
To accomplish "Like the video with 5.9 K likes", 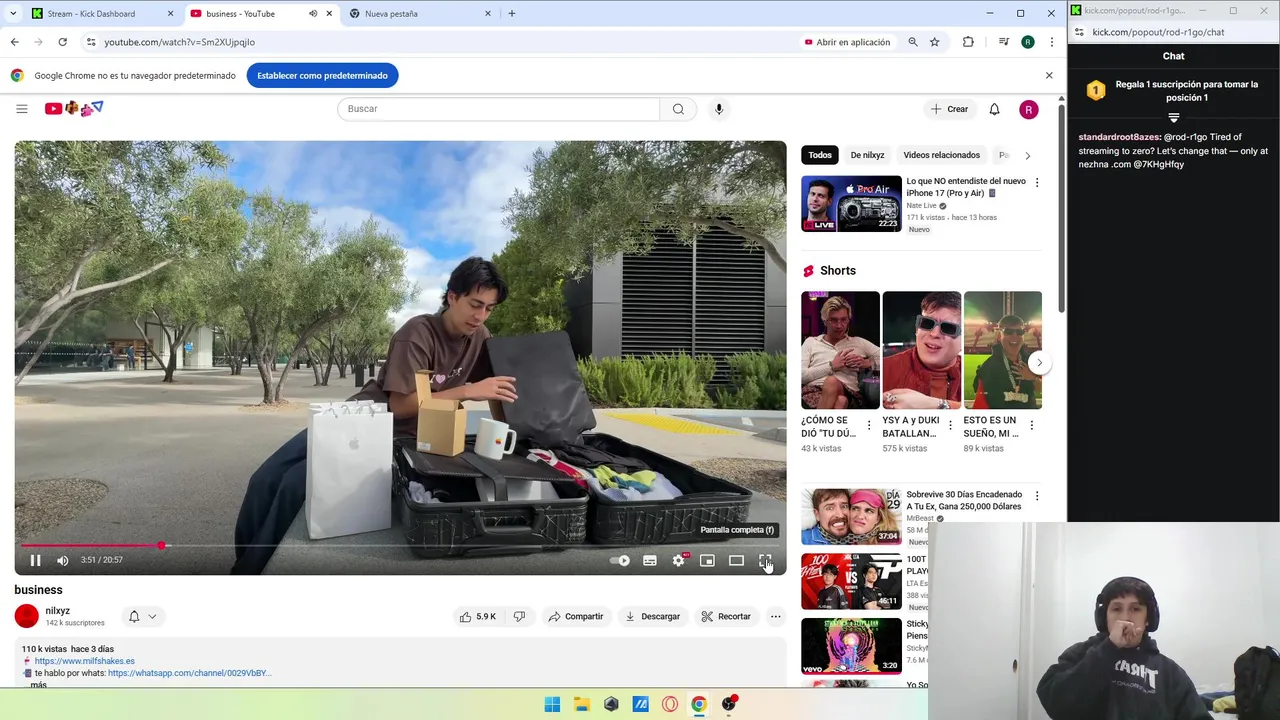I will 477,617.
